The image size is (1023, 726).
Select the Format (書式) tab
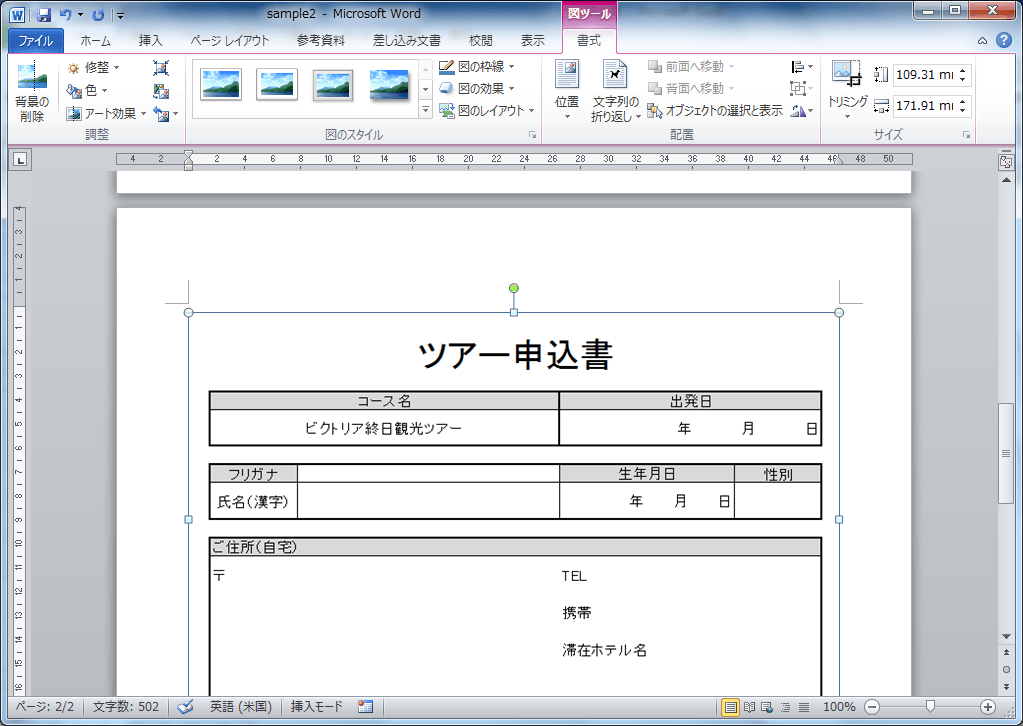(588, 40)
